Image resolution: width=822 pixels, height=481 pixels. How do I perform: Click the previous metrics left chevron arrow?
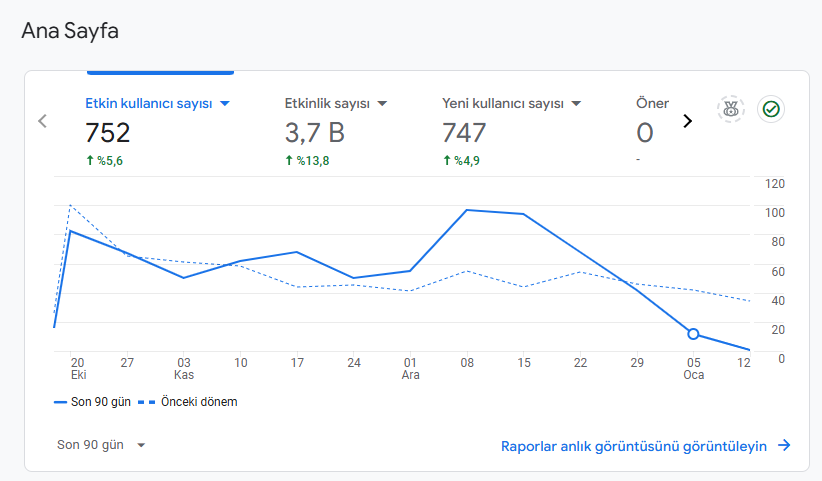[x=42, y=121]
